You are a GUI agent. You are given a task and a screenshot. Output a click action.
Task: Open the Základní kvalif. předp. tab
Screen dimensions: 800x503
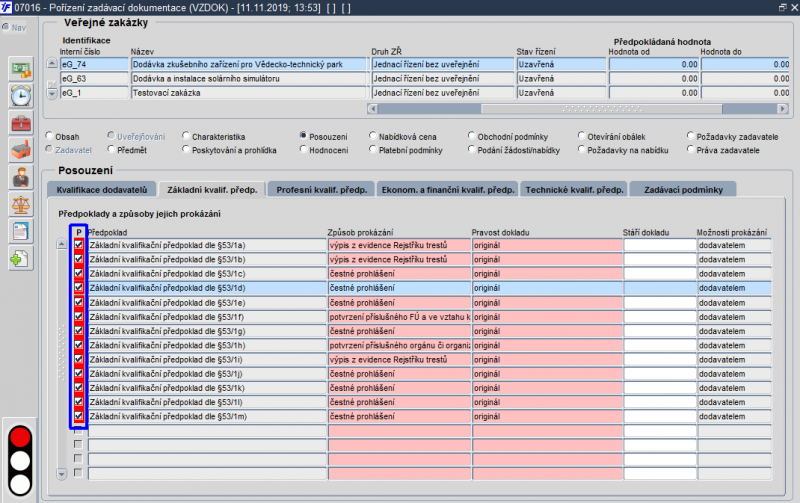click(212, 190)
